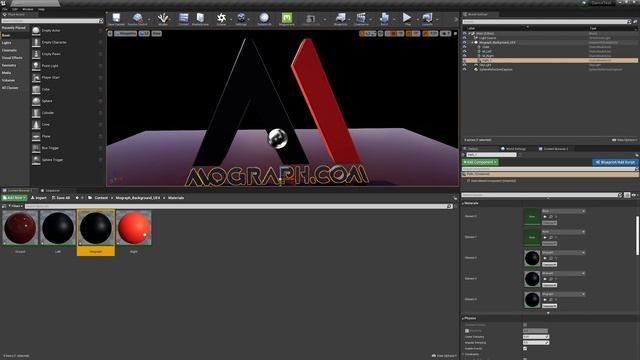Open the Content Browser 2 tab
Image resolution: width=640 pixels, height=360 pixels.
554,149
